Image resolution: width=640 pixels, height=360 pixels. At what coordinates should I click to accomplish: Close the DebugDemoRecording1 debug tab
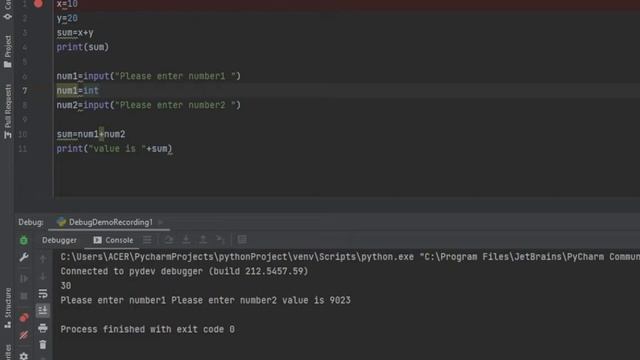click(x=161, y=222)
